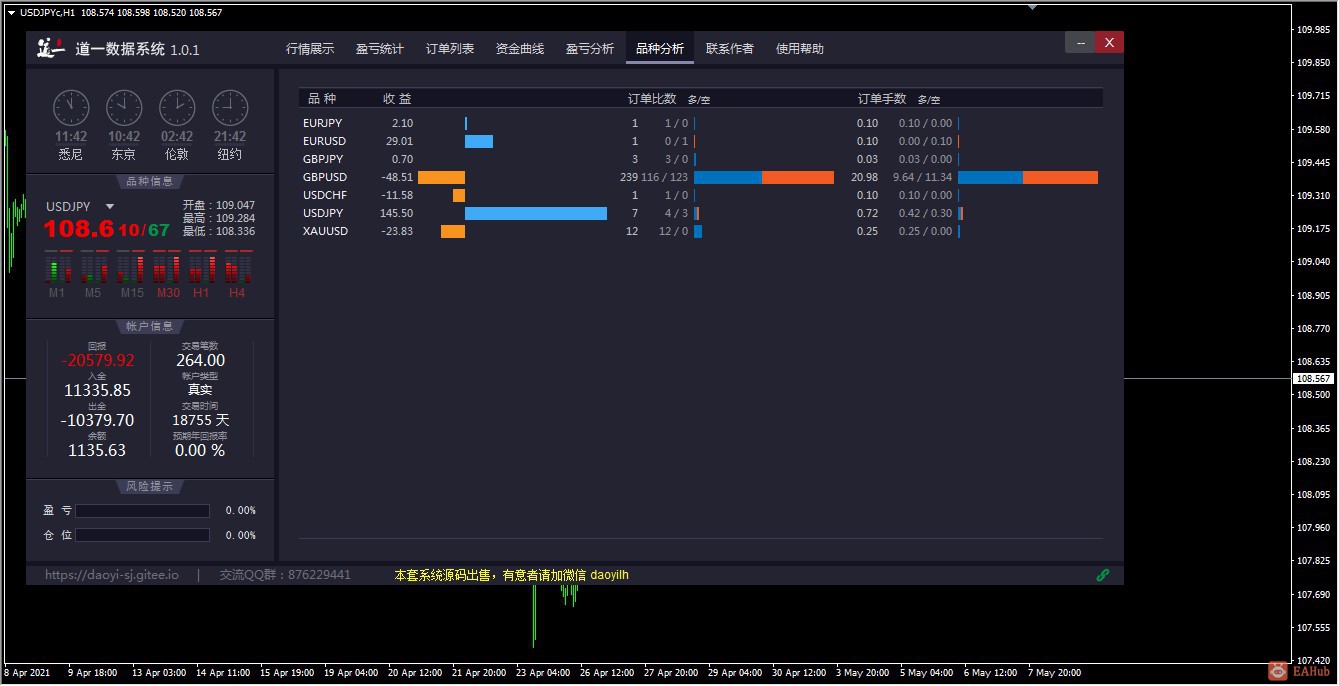Image resolution: width=1339 pixels, height=686 pixels.
Task: Click the M5 timeframe indicator bars
Action: [x=93, y=267]
